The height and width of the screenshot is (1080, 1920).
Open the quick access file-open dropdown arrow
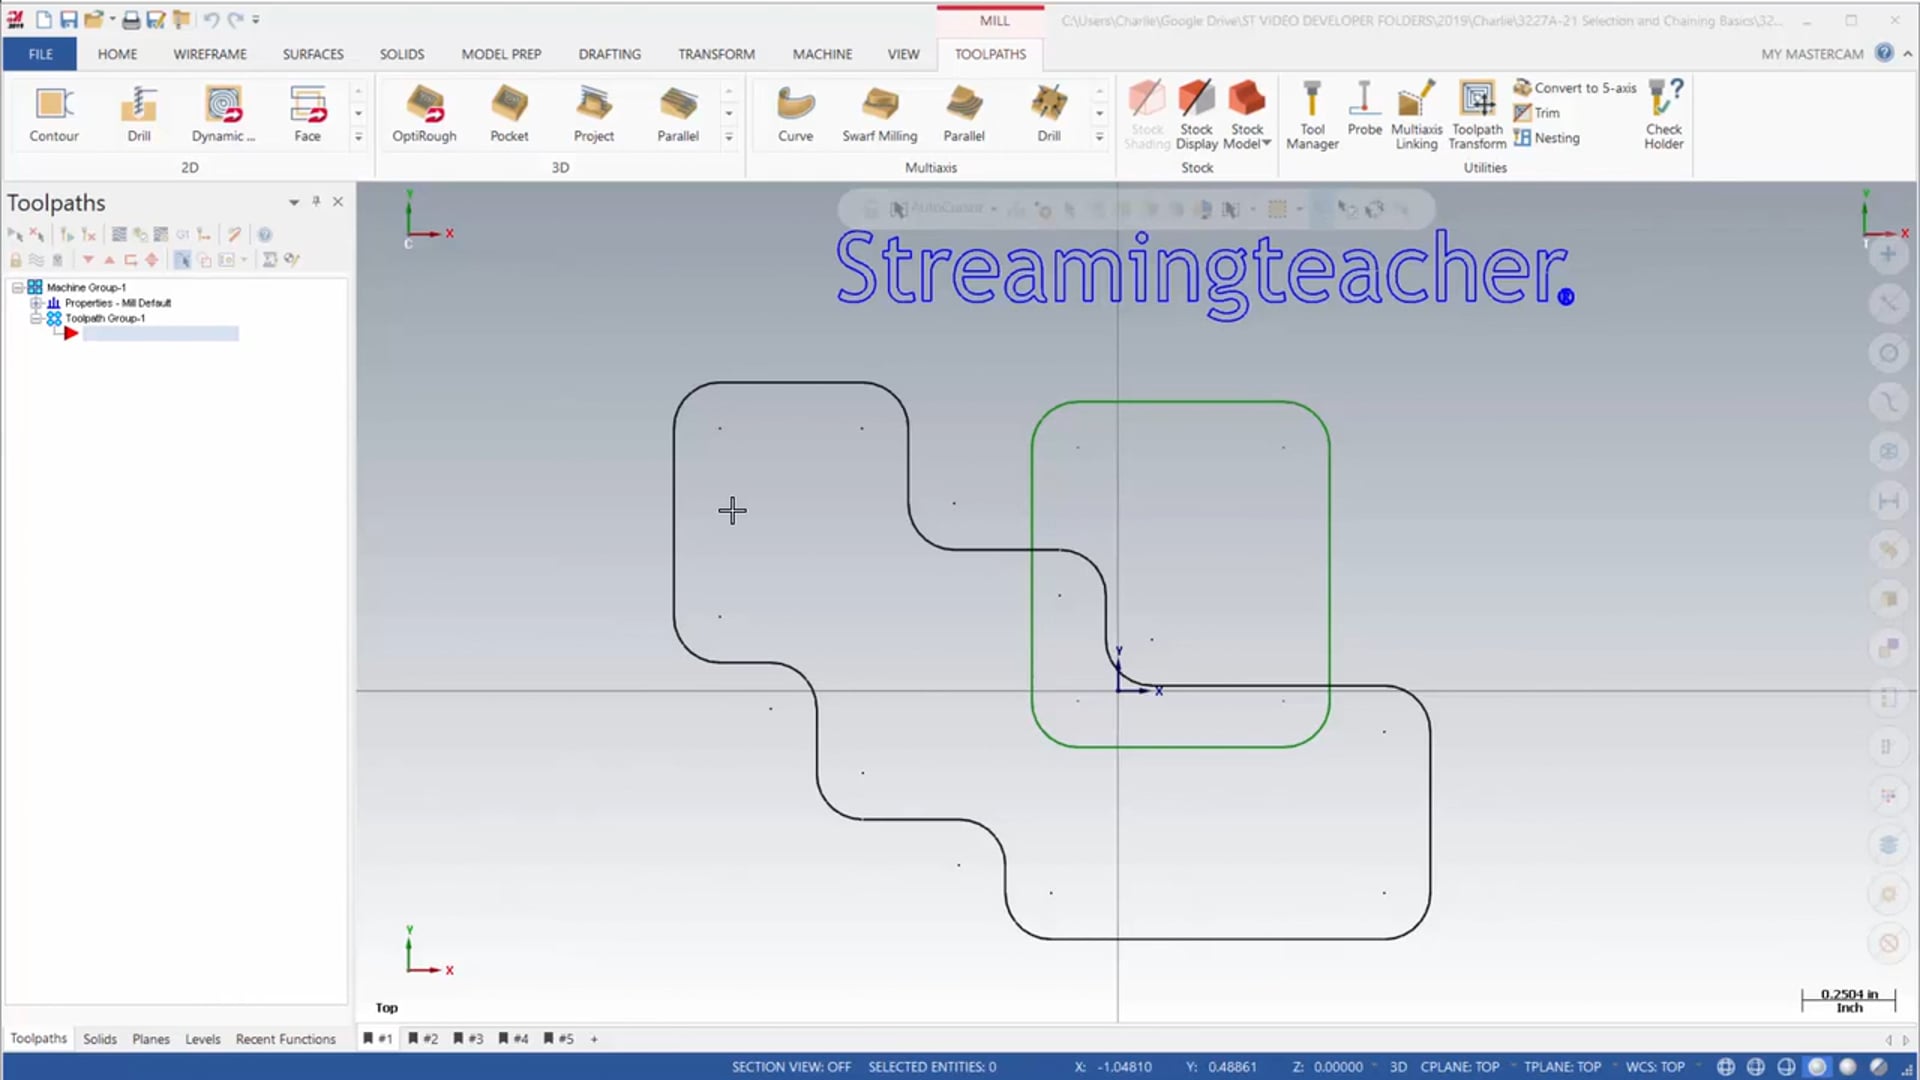pos(111,19)
